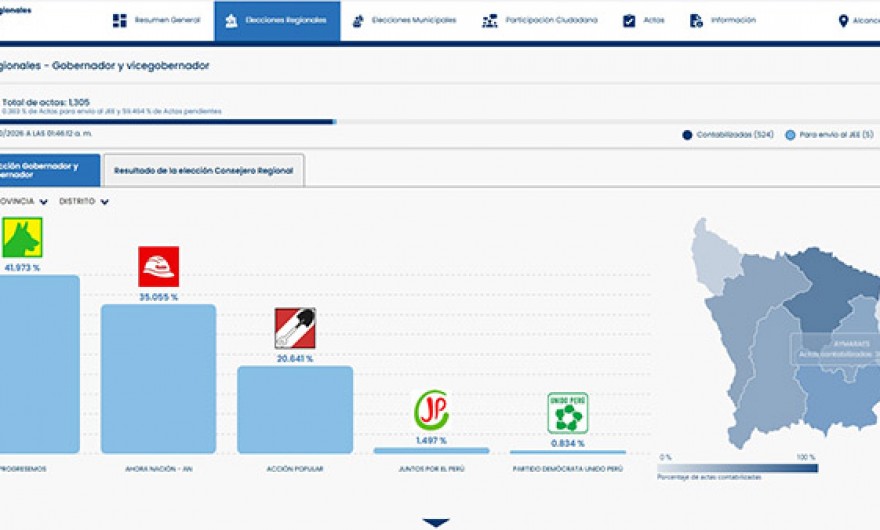The image size is (880, 530).
Task: Click the '1.497 %' value
Action: pos(431,441)
